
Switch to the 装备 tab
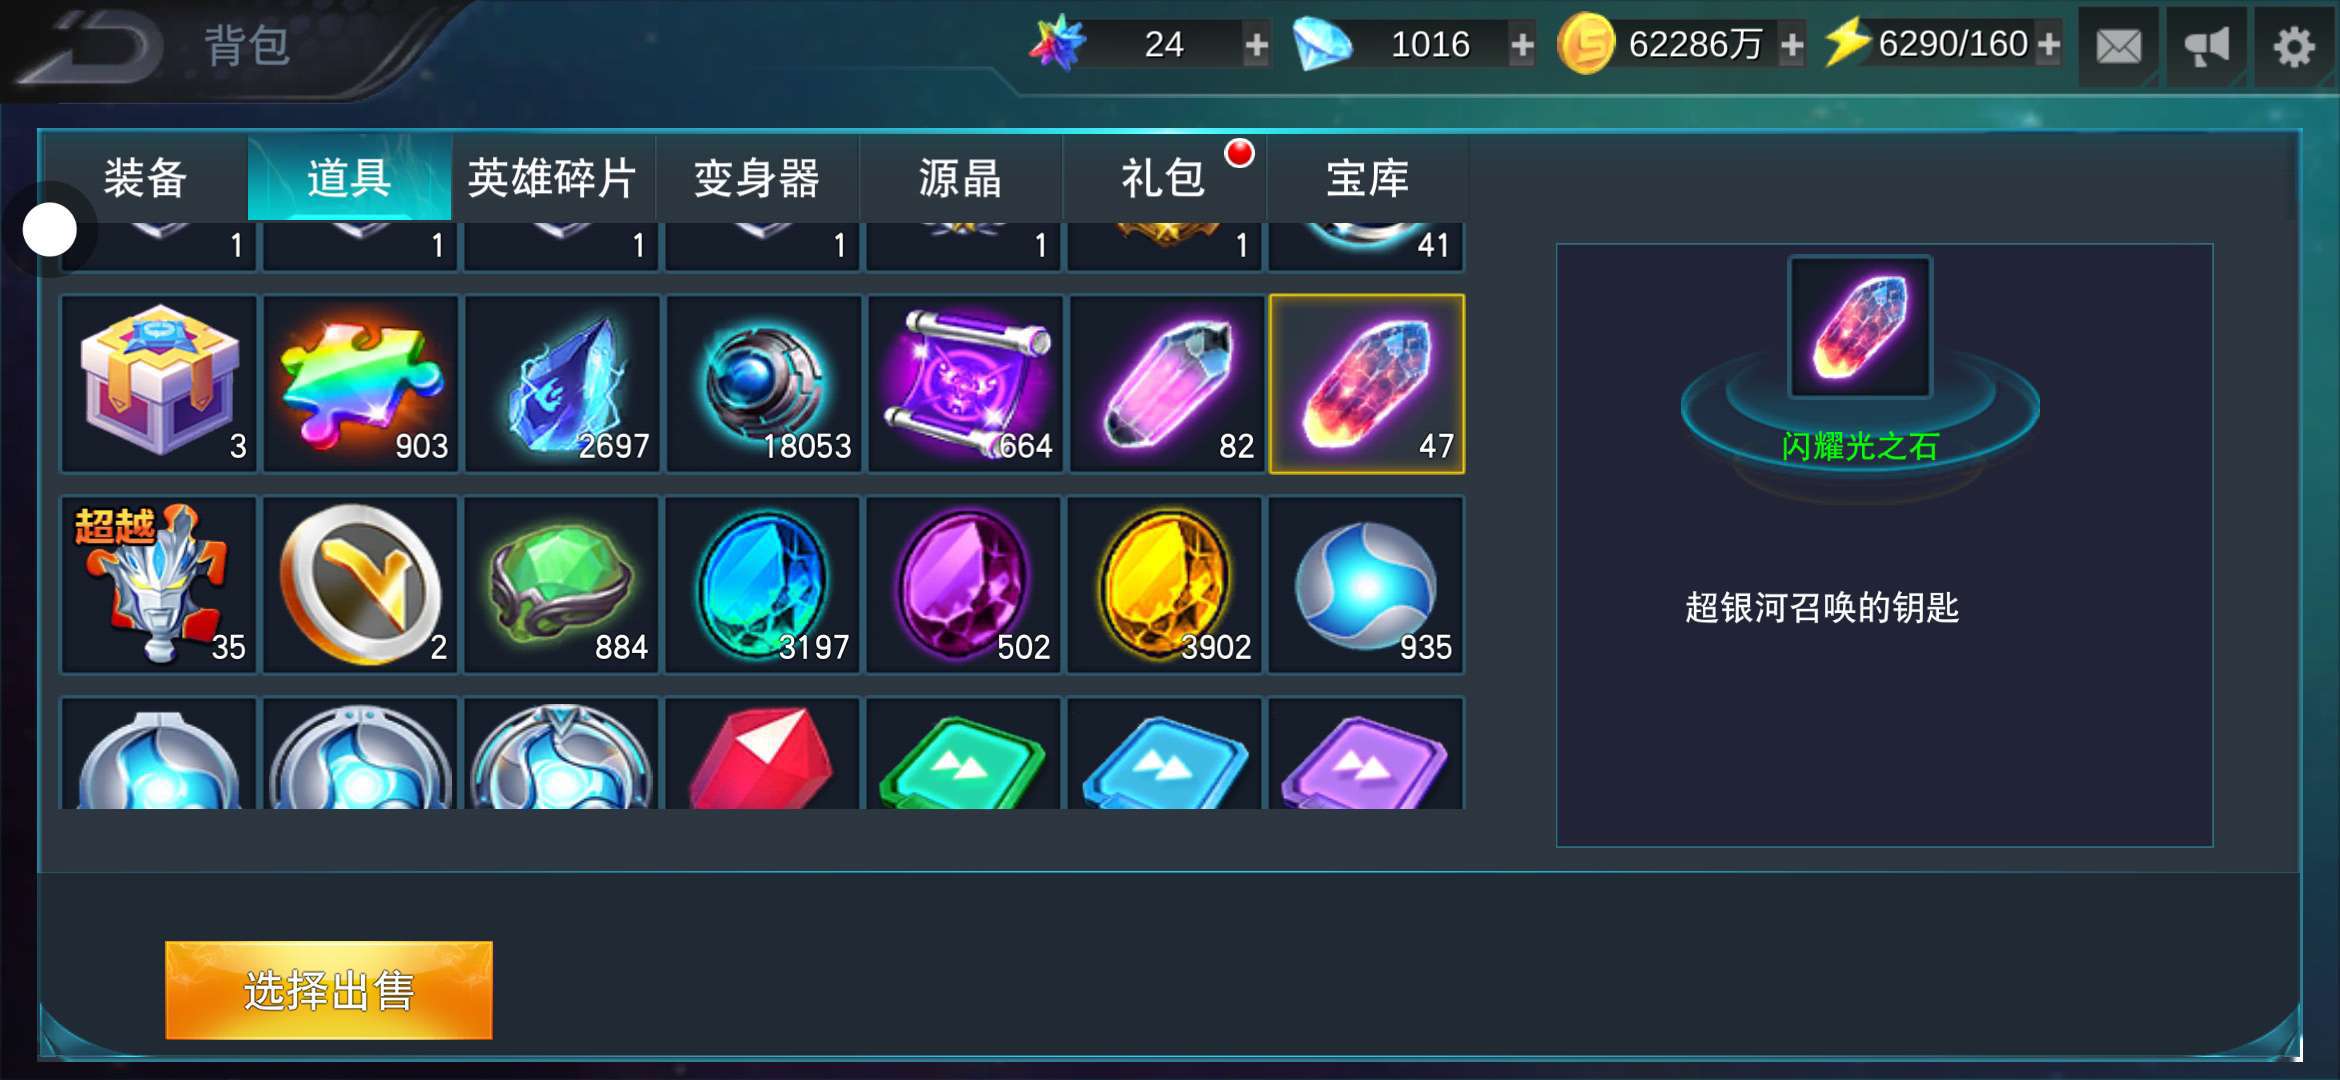click(146, 178)
